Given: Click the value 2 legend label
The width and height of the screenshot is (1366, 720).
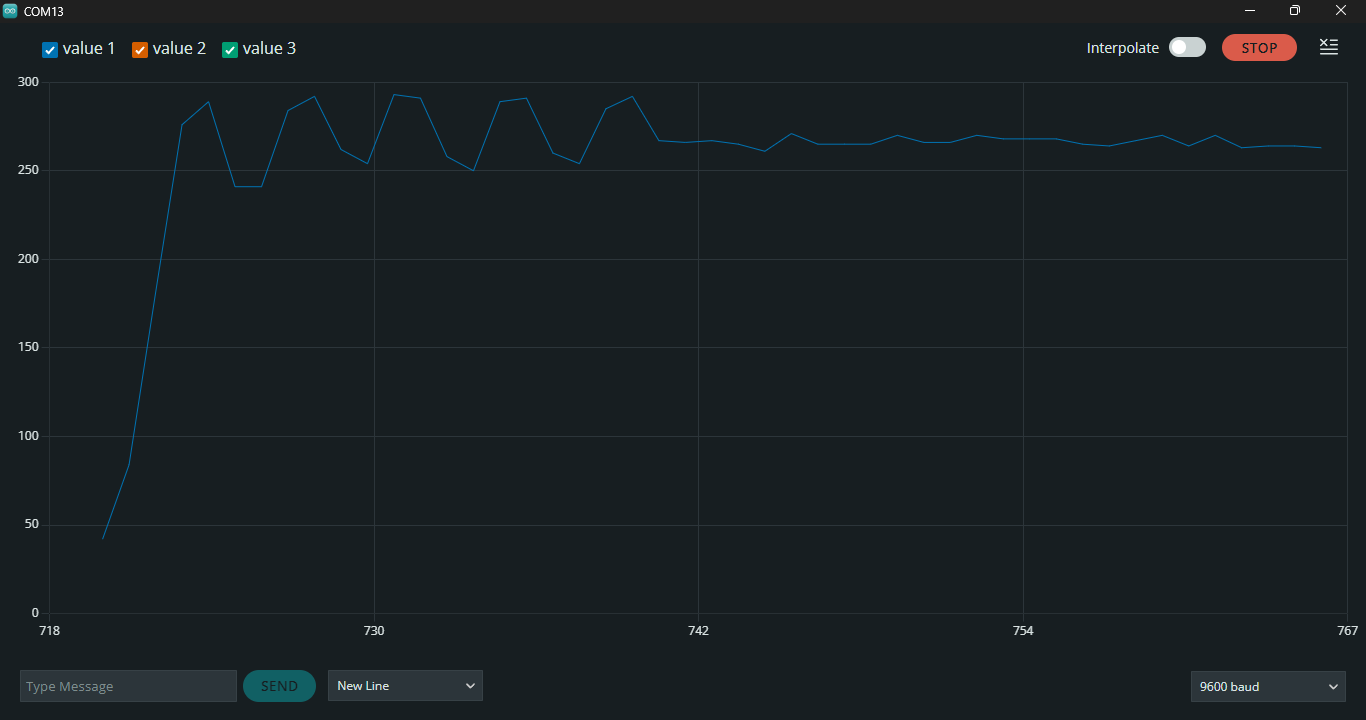Looking at the screenshot, I should click(179, 48).
